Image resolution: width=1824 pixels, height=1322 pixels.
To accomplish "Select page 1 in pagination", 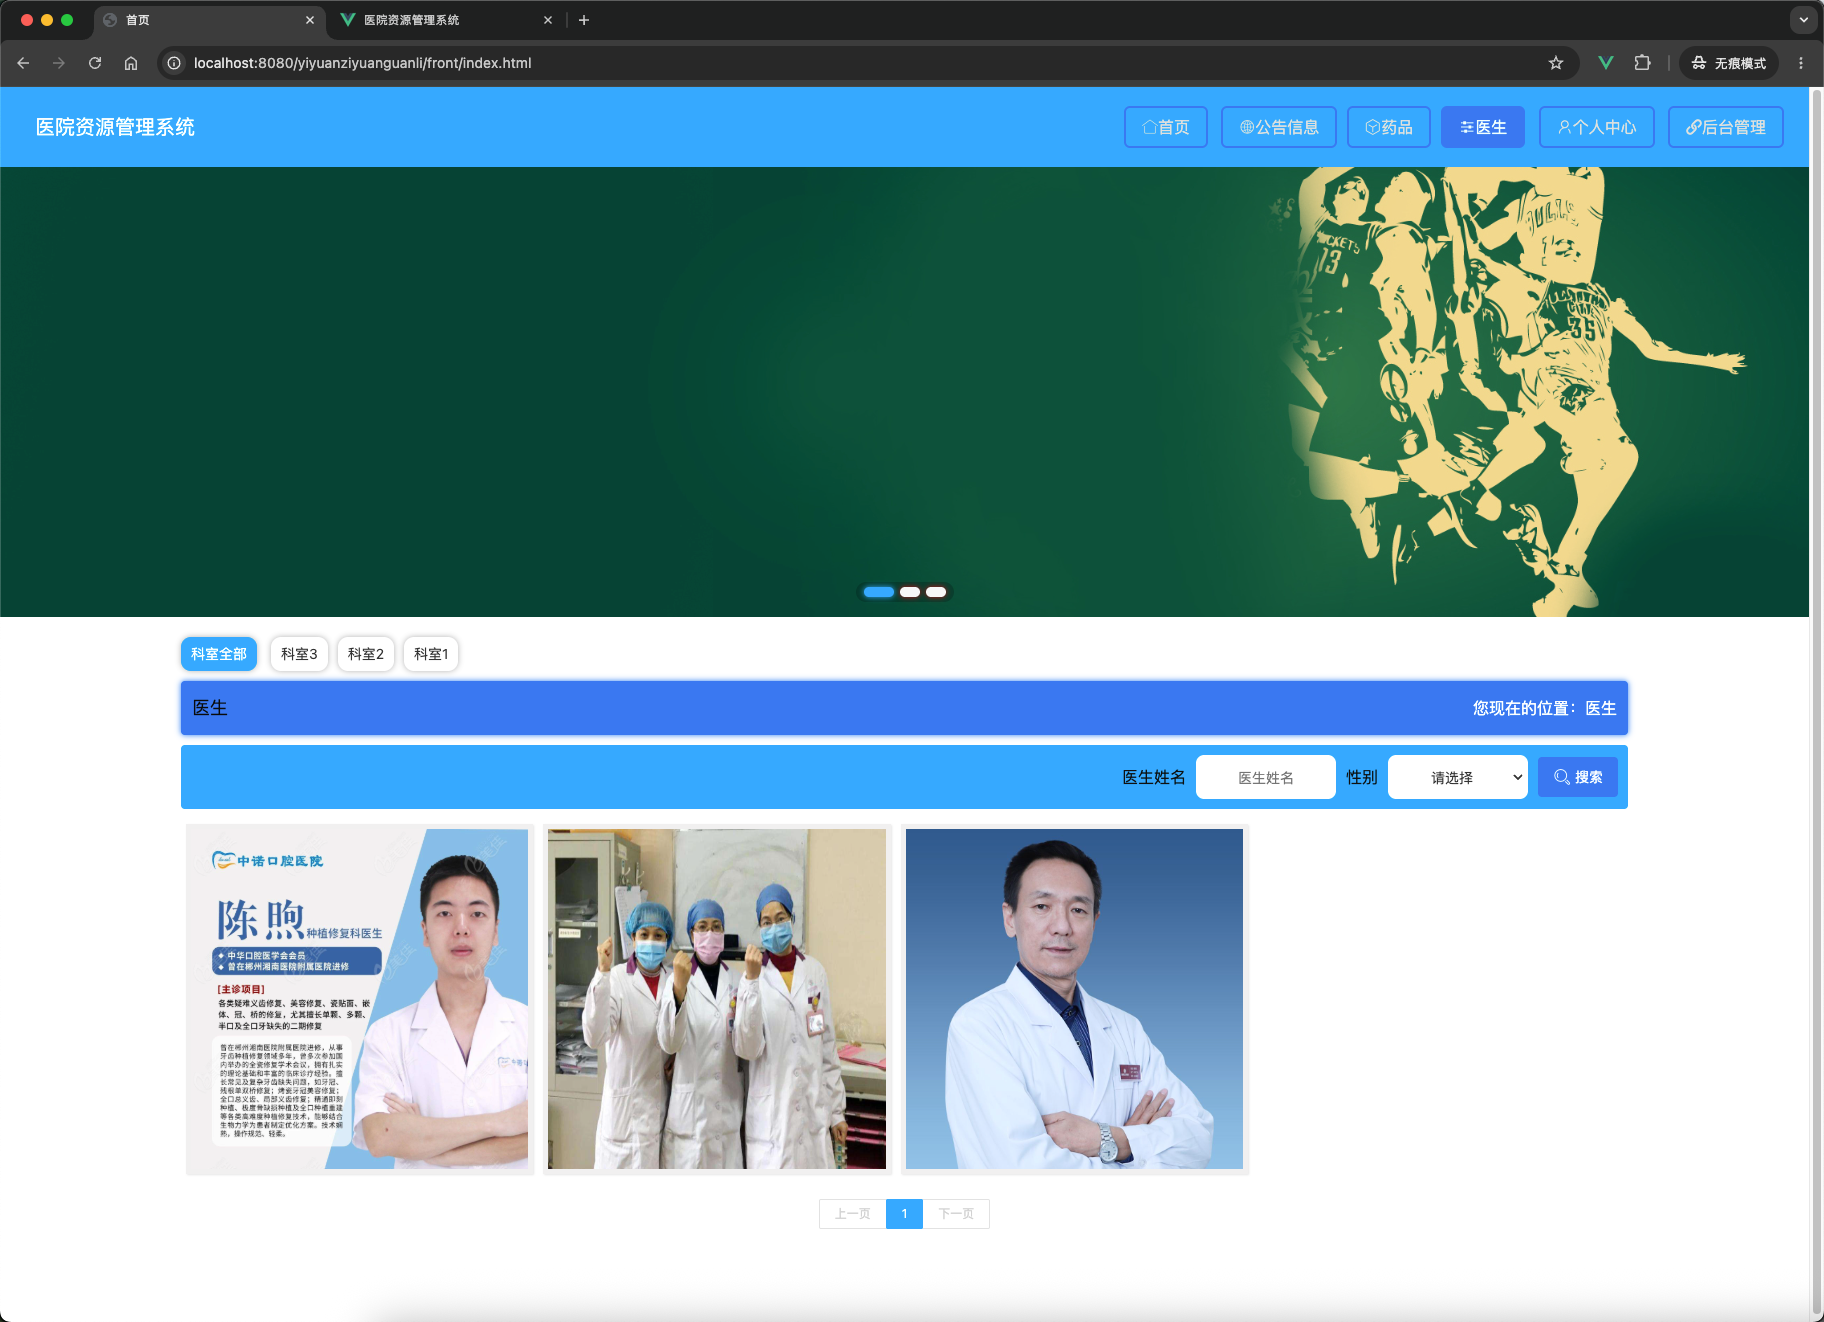I will 904,1214.
